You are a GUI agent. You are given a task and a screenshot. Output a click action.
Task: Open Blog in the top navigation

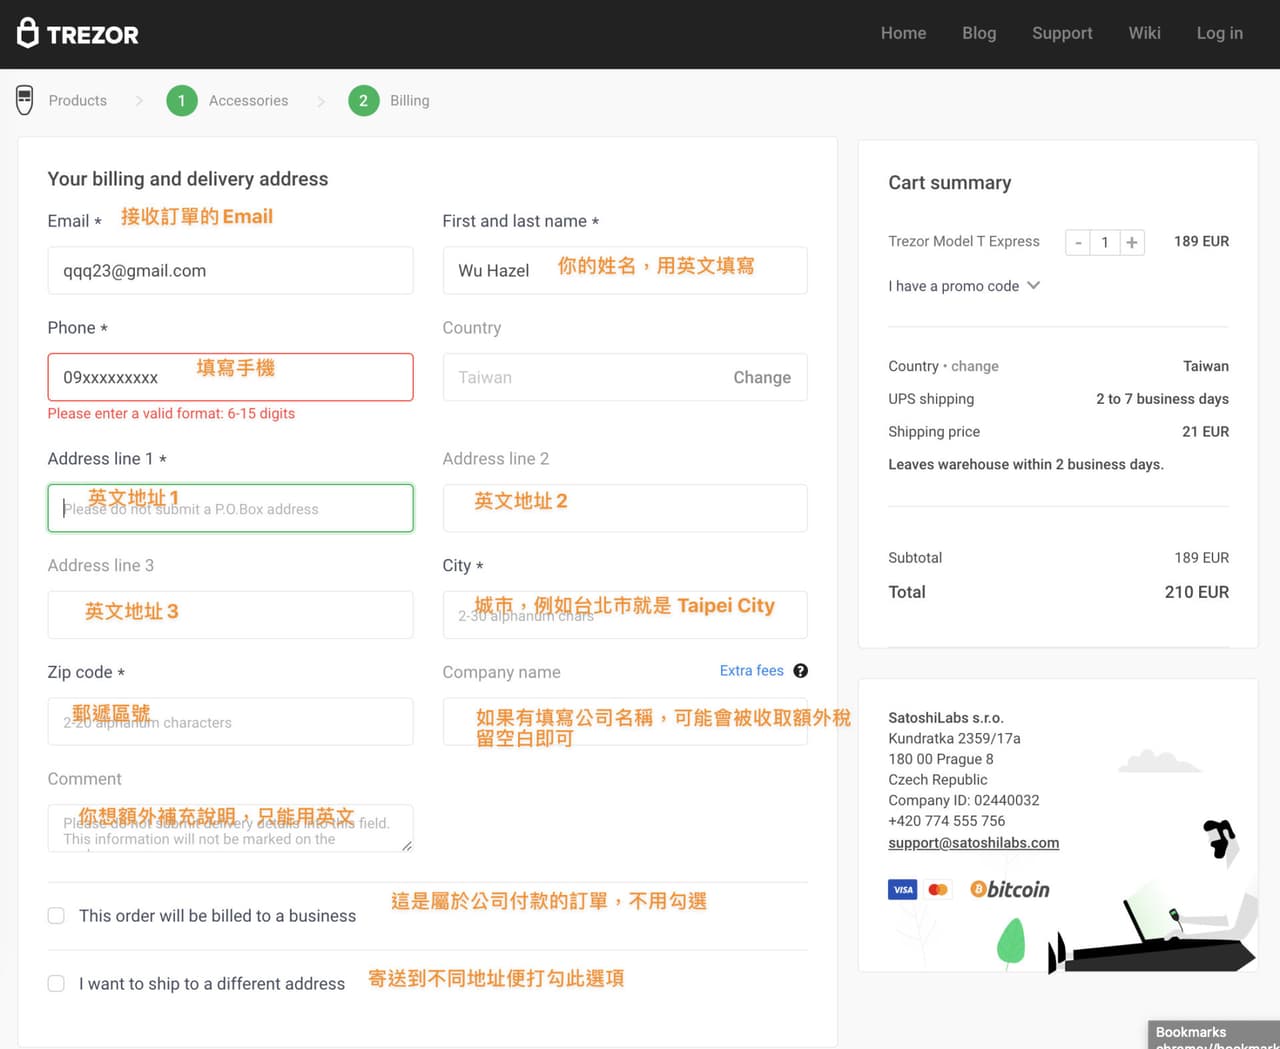tap(979, 33)
